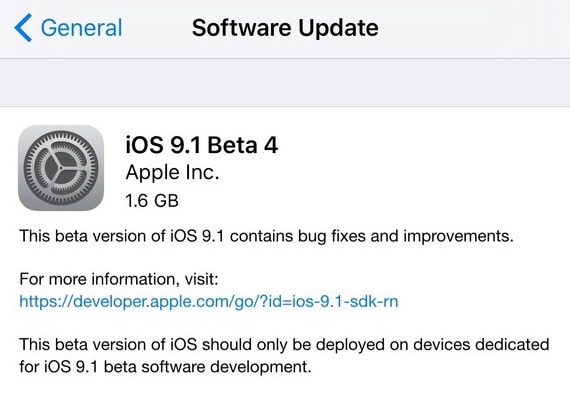
Task: Select the iOS 9.1 Beta 4 heading
Action: 201,145
